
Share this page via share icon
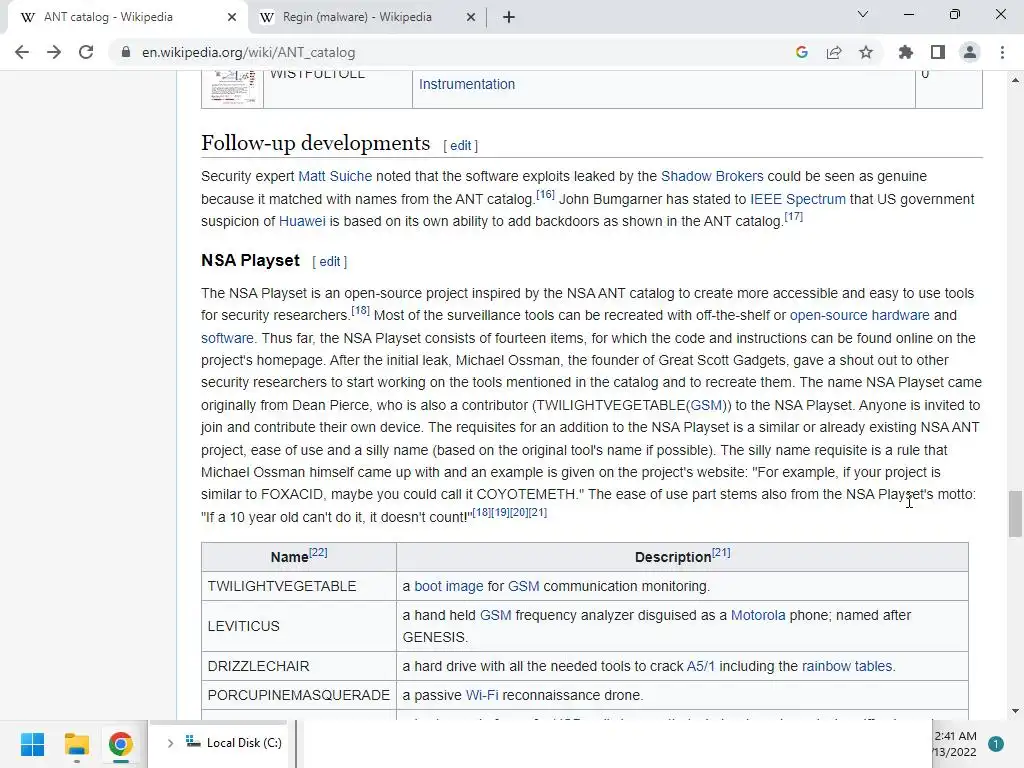point(834,52)
